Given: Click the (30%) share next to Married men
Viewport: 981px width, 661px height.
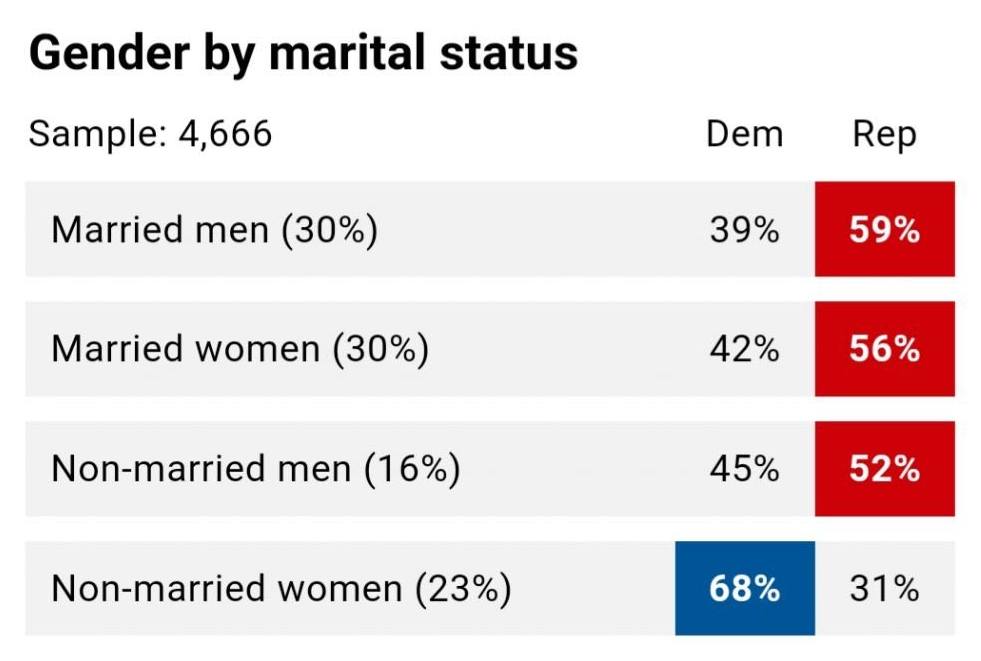Looking at the screenshot, I should (329, 230).
